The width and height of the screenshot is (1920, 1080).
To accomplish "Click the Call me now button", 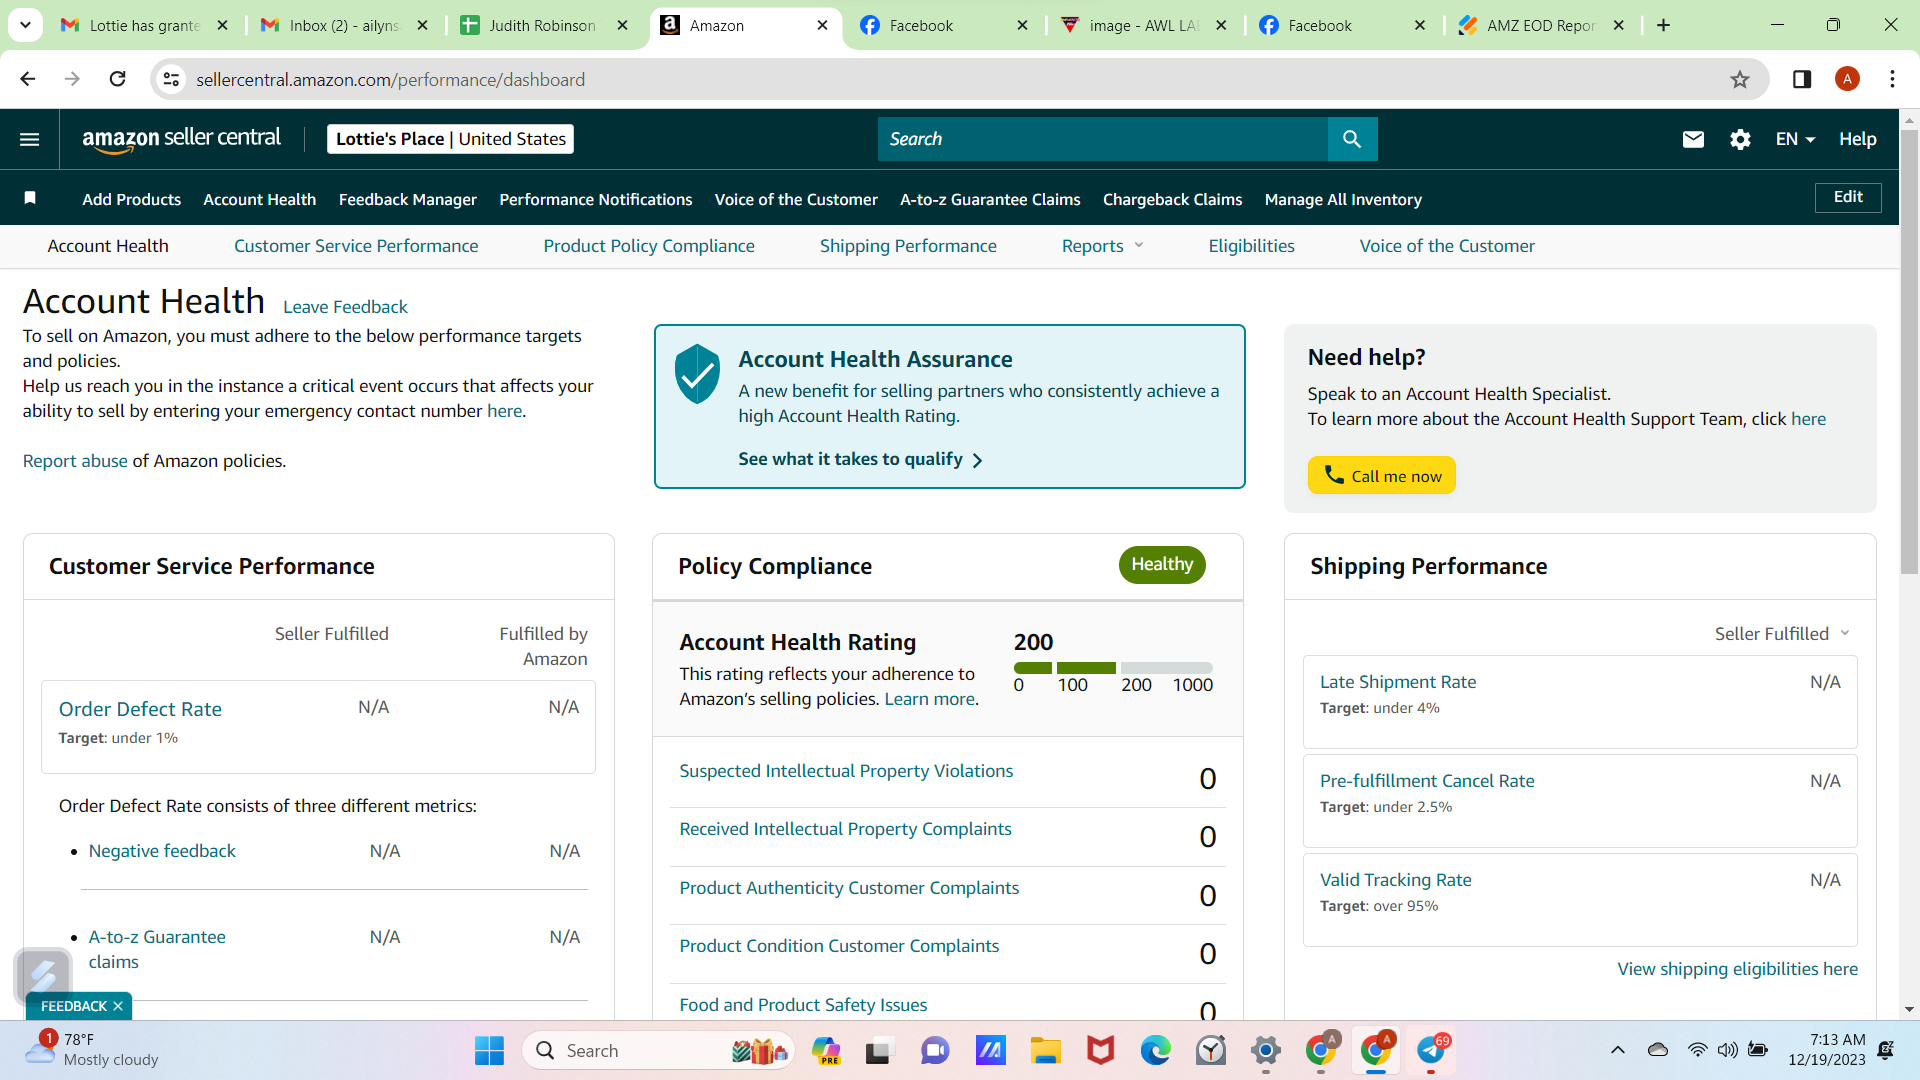I will click(x=1381, y=476).
